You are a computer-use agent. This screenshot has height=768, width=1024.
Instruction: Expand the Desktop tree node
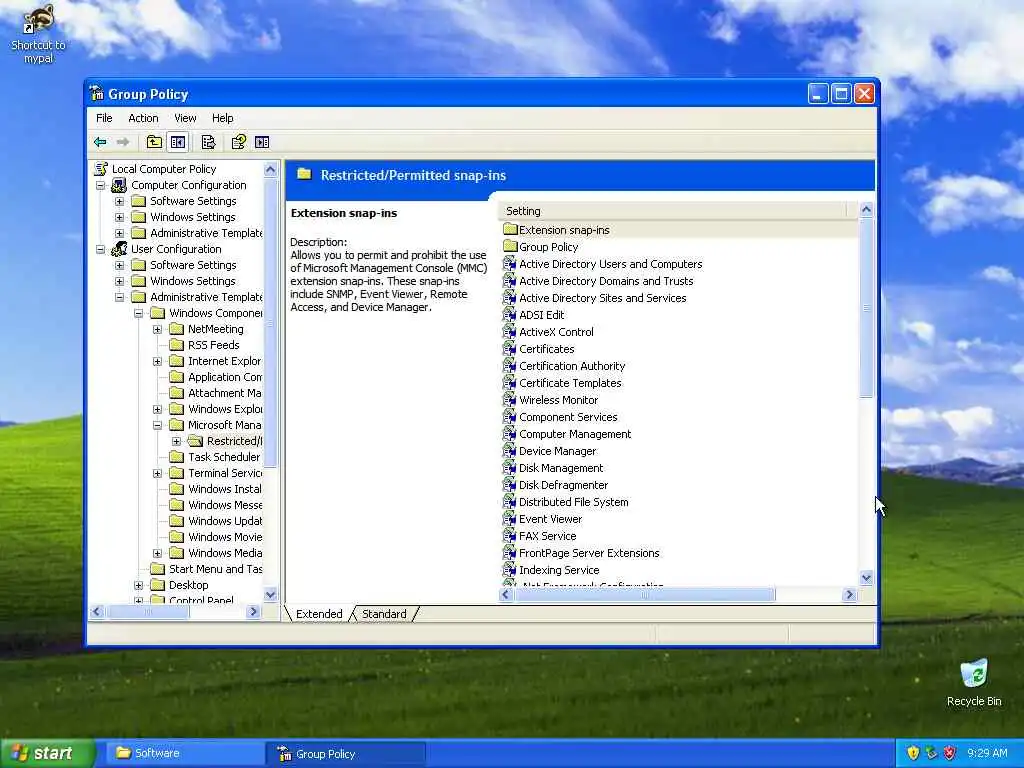coord(138,585)
